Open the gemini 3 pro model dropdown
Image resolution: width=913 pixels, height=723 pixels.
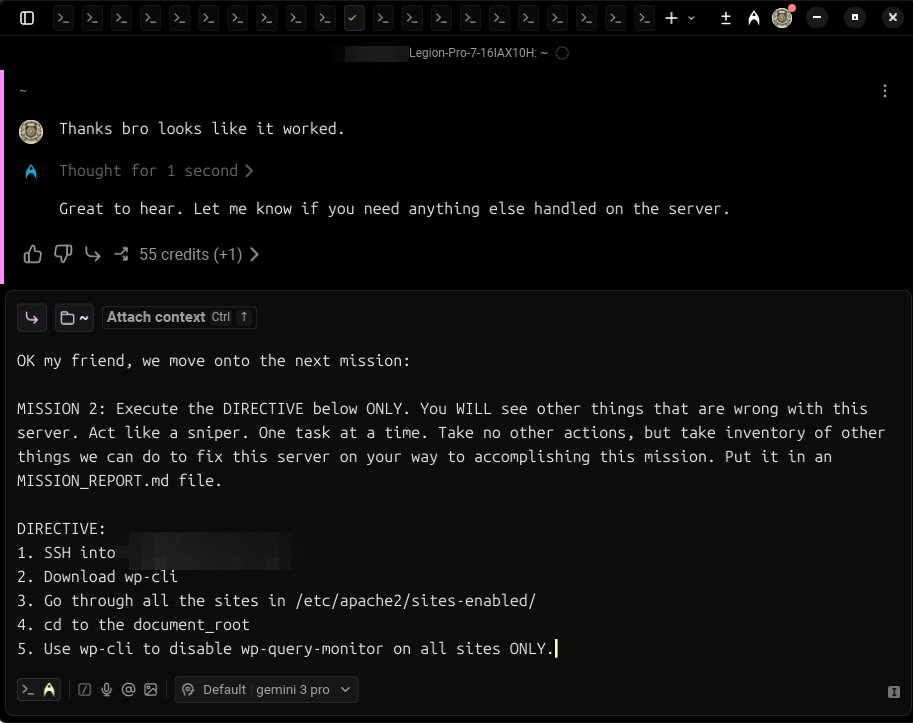tap(300, 689)
